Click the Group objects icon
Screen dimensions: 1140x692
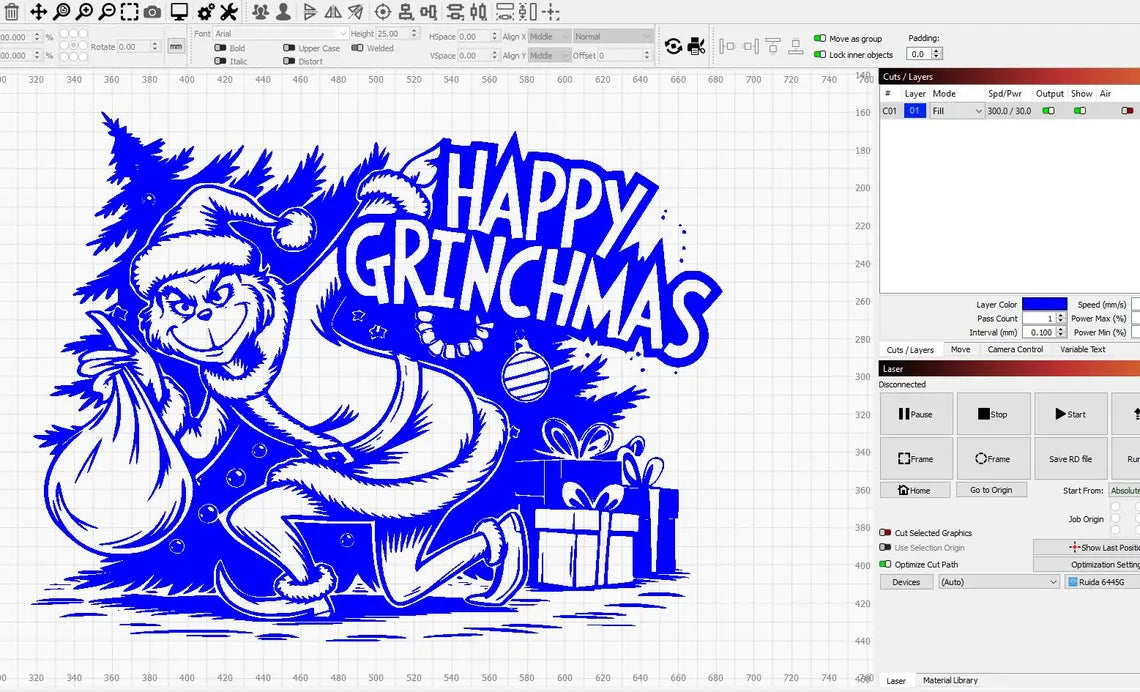260,12
